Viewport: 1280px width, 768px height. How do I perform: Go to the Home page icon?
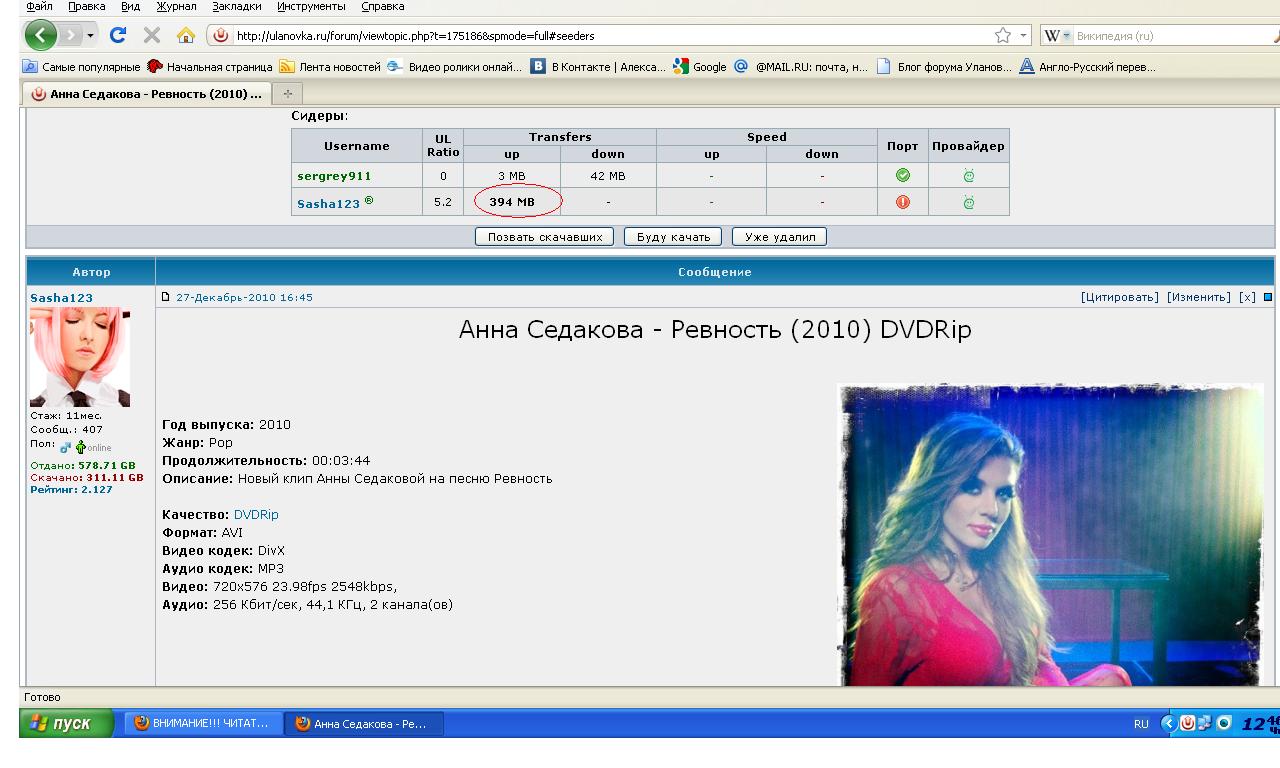click(185, 36)
